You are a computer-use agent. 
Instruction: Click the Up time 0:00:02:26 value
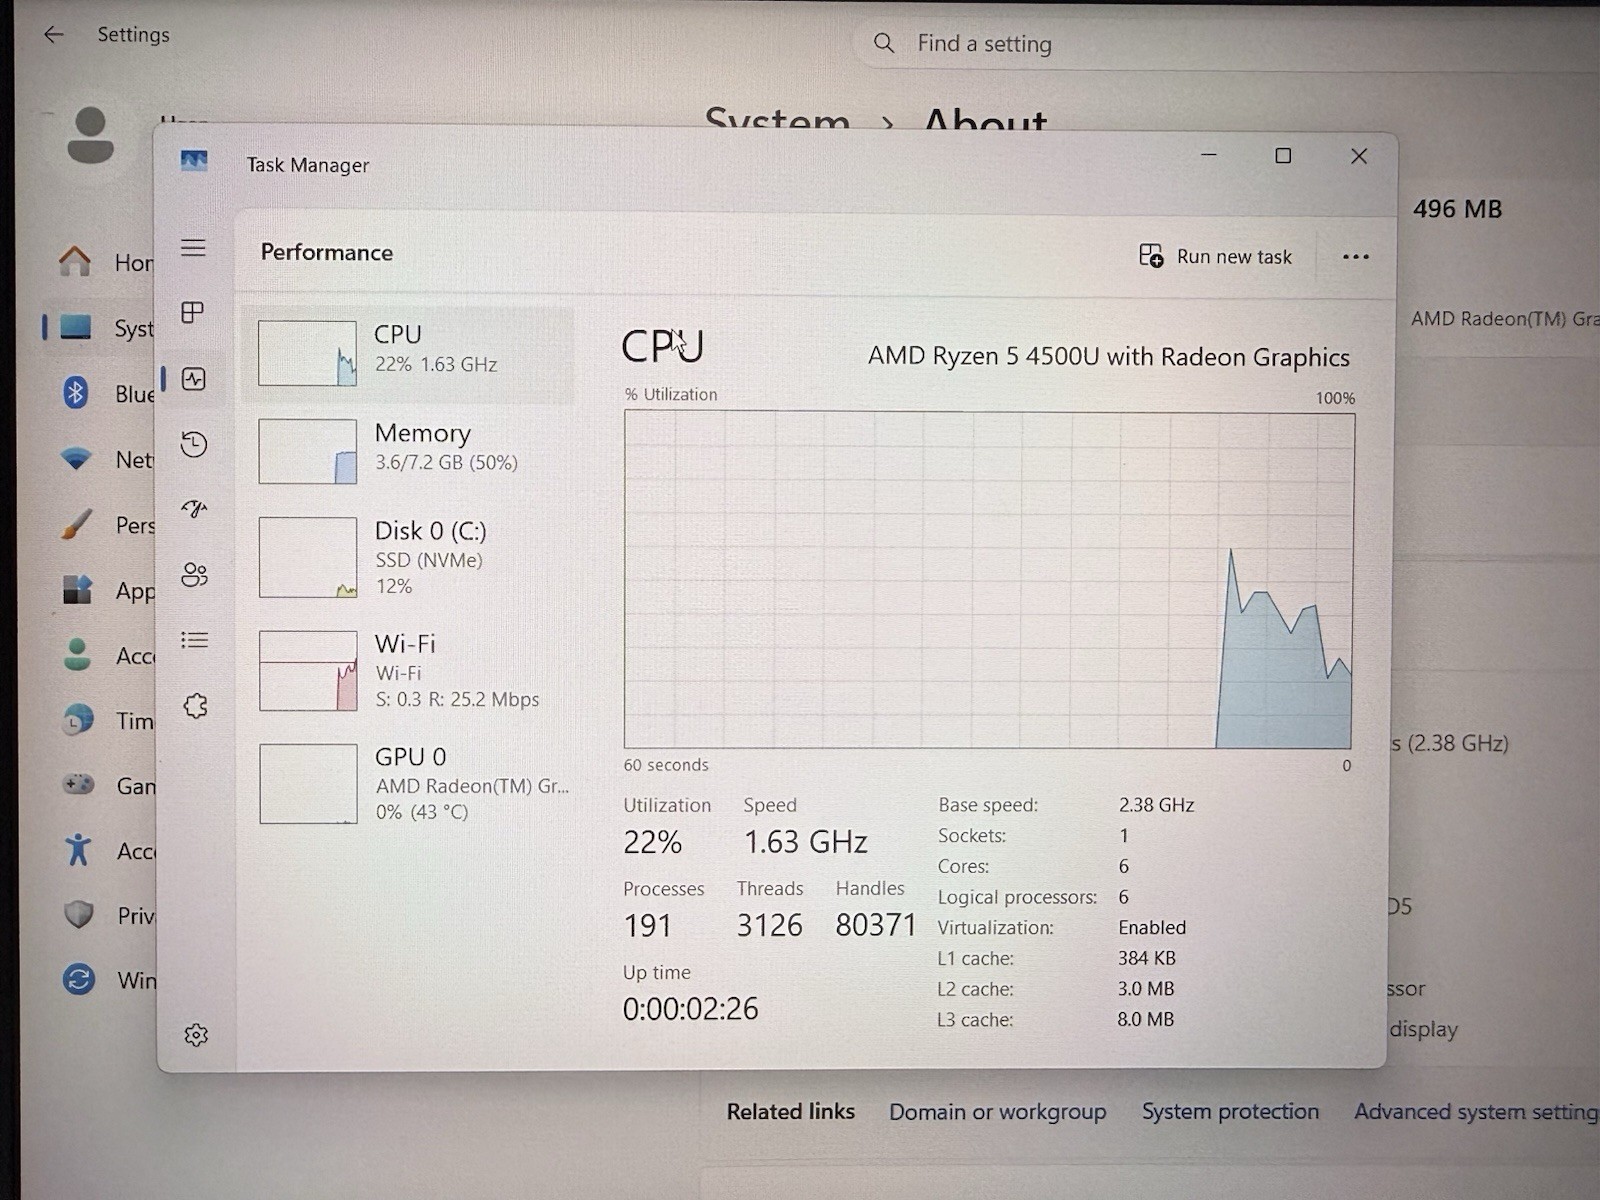[690, 1009]
